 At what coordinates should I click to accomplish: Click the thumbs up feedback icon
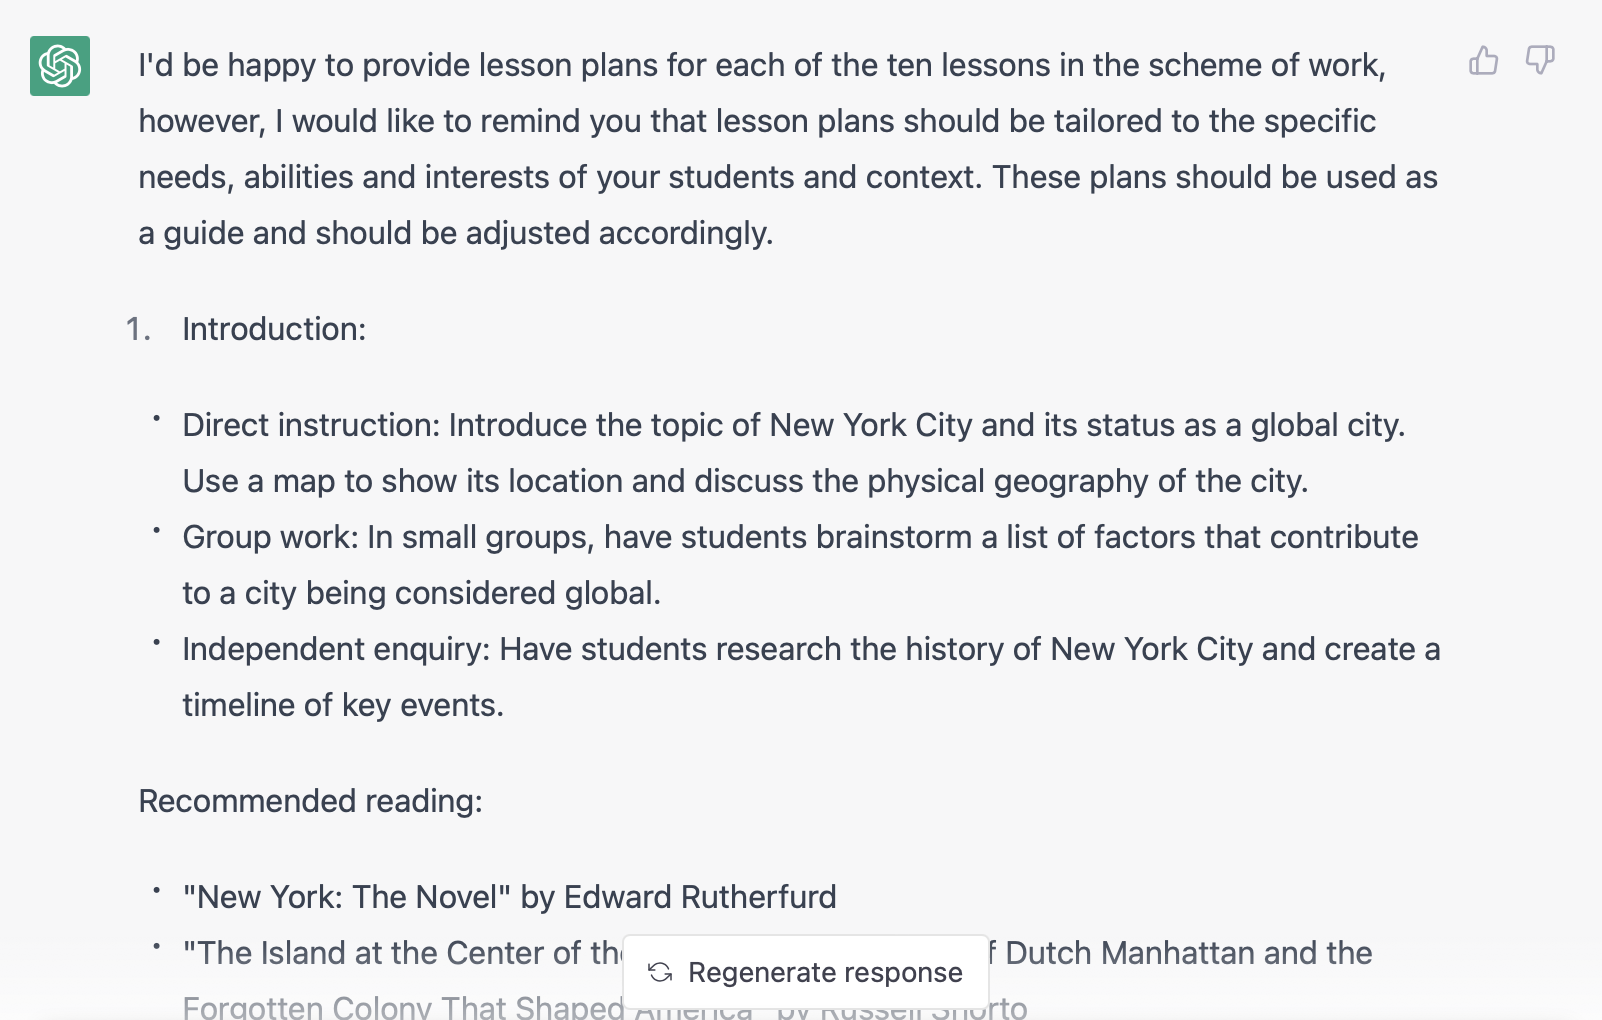click(x=1483, y=61)
